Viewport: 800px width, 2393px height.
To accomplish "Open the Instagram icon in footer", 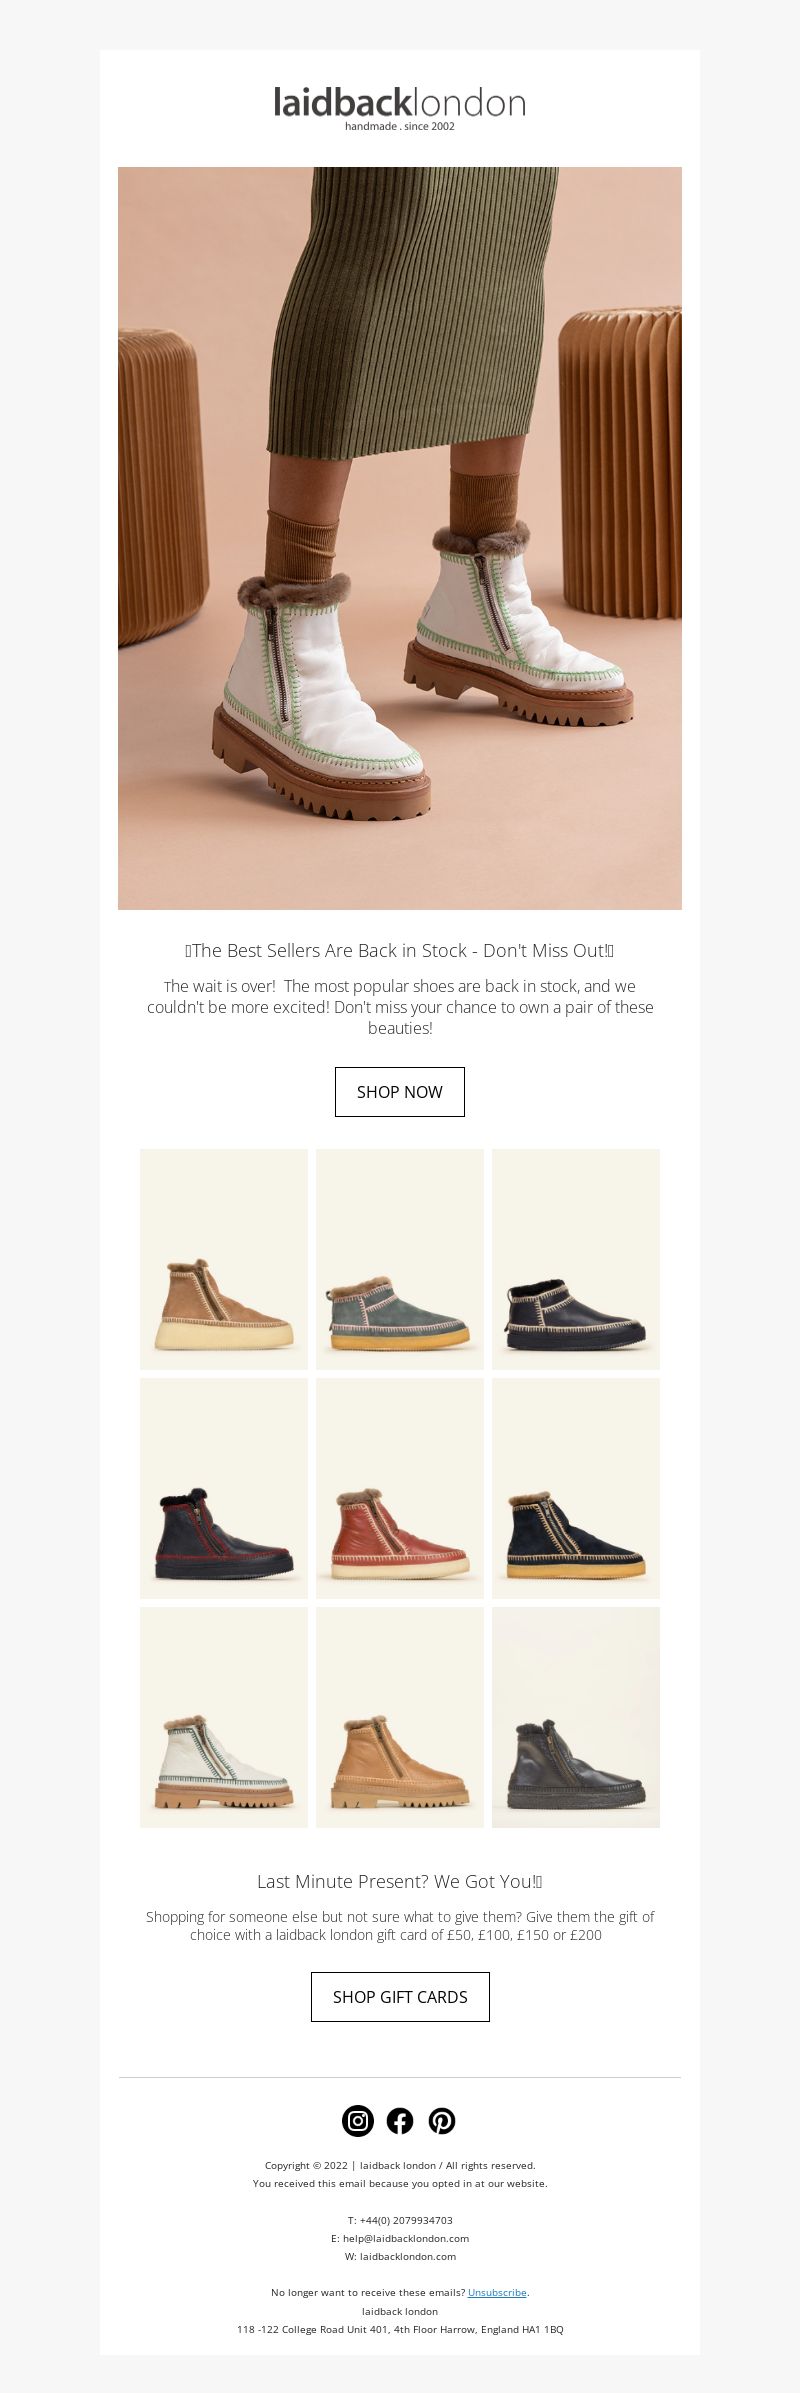I will click(358, 2120).
